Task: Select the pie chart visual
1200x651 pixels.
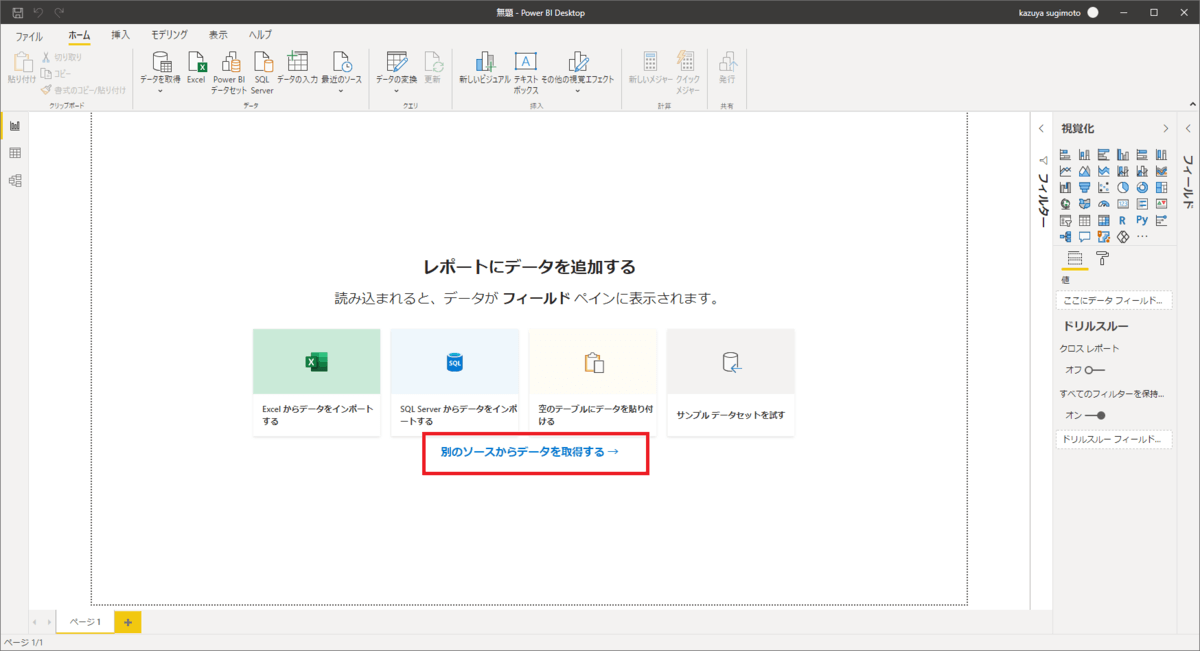Action: (1123, 187)
